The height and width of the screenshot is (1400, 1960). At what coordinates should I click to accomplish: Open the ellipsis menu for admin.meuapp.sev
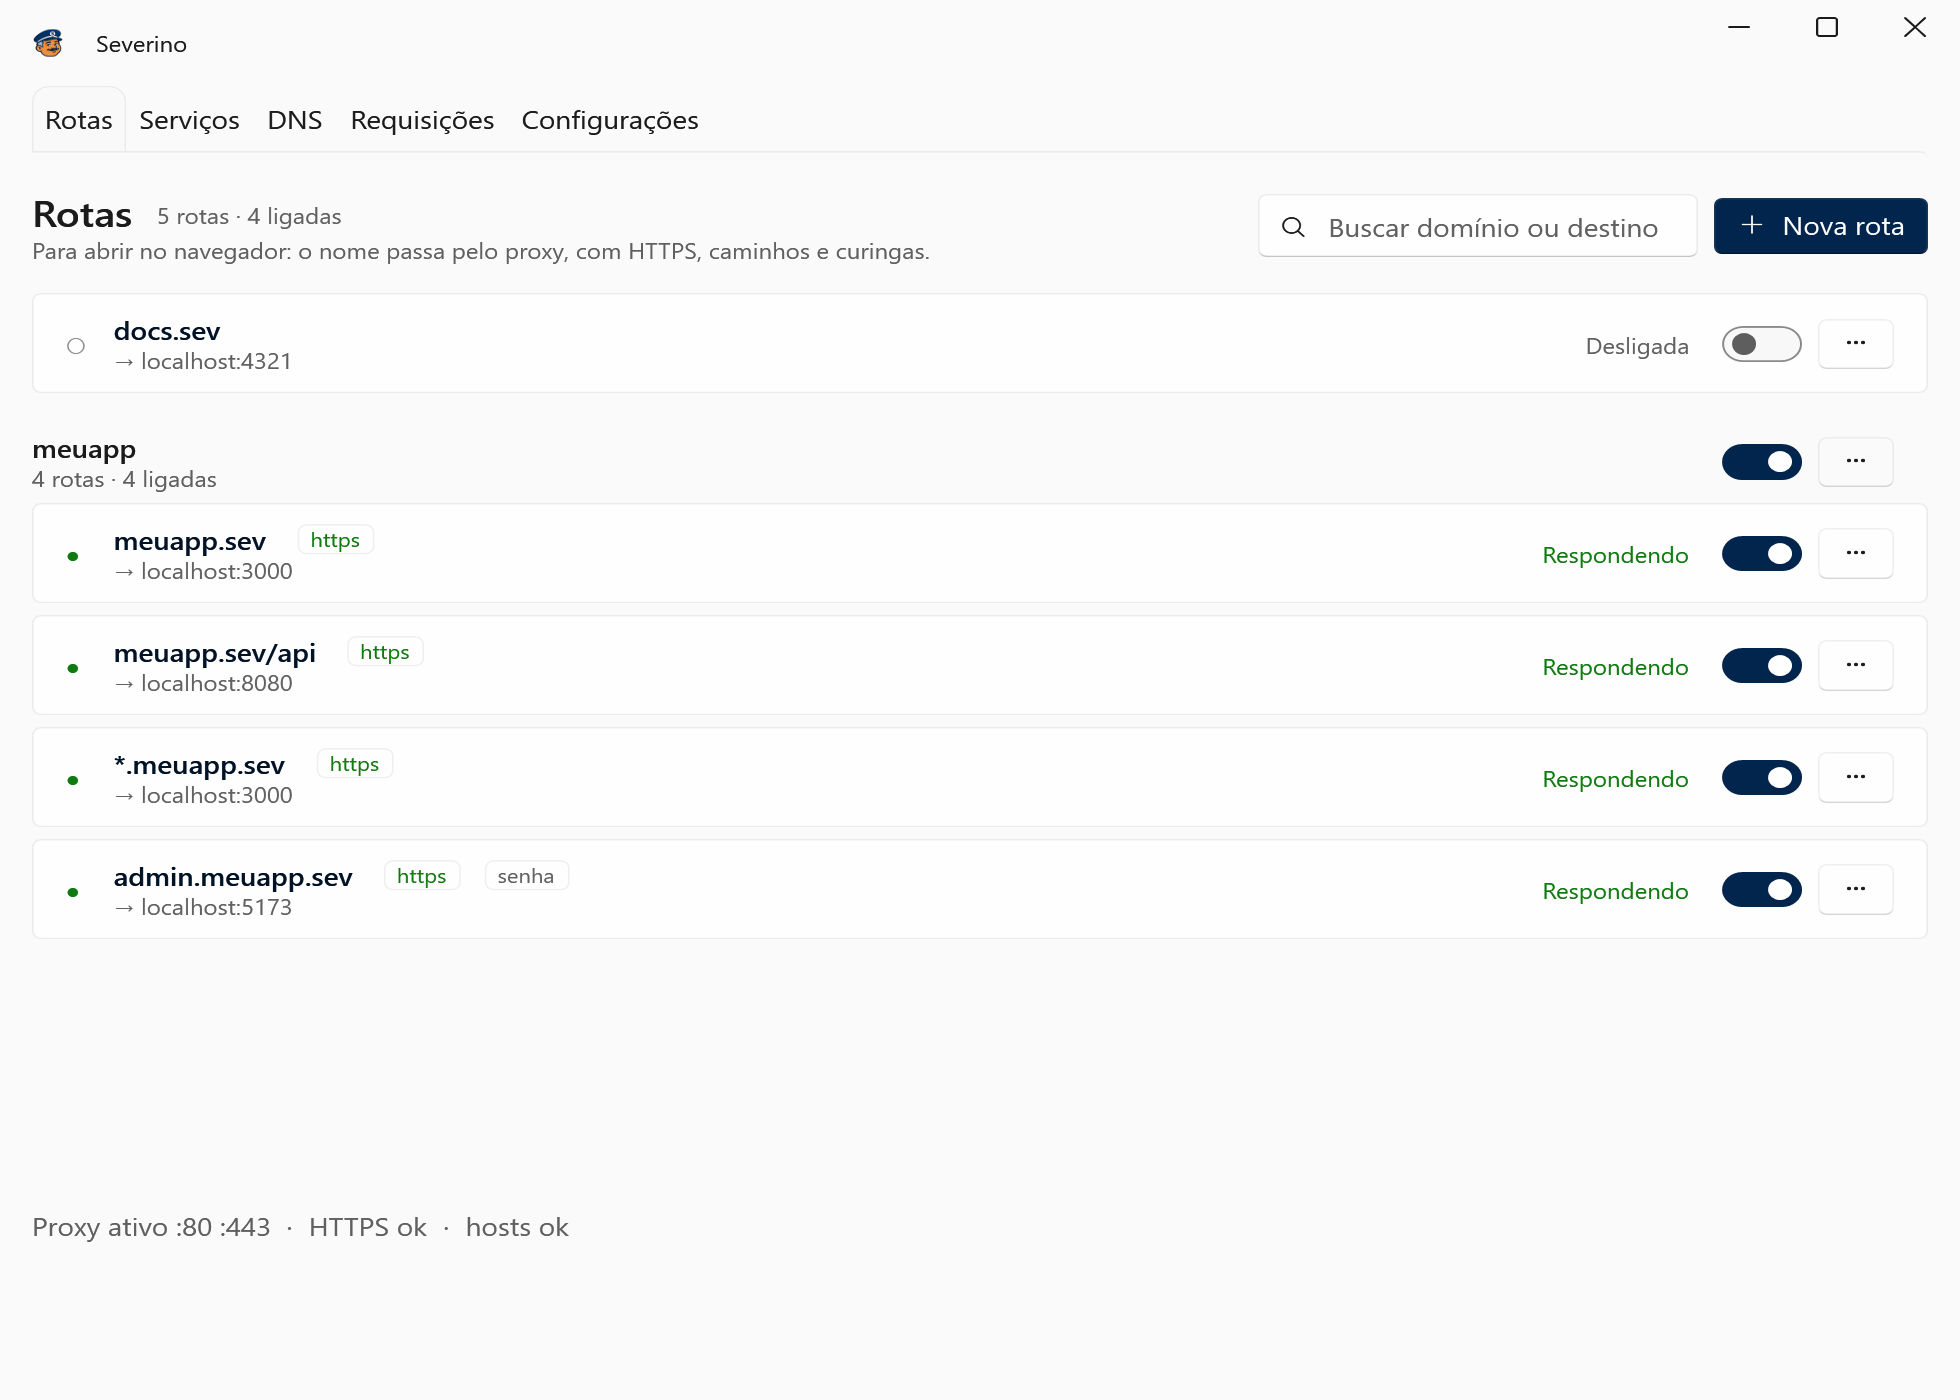(1855, 889)
